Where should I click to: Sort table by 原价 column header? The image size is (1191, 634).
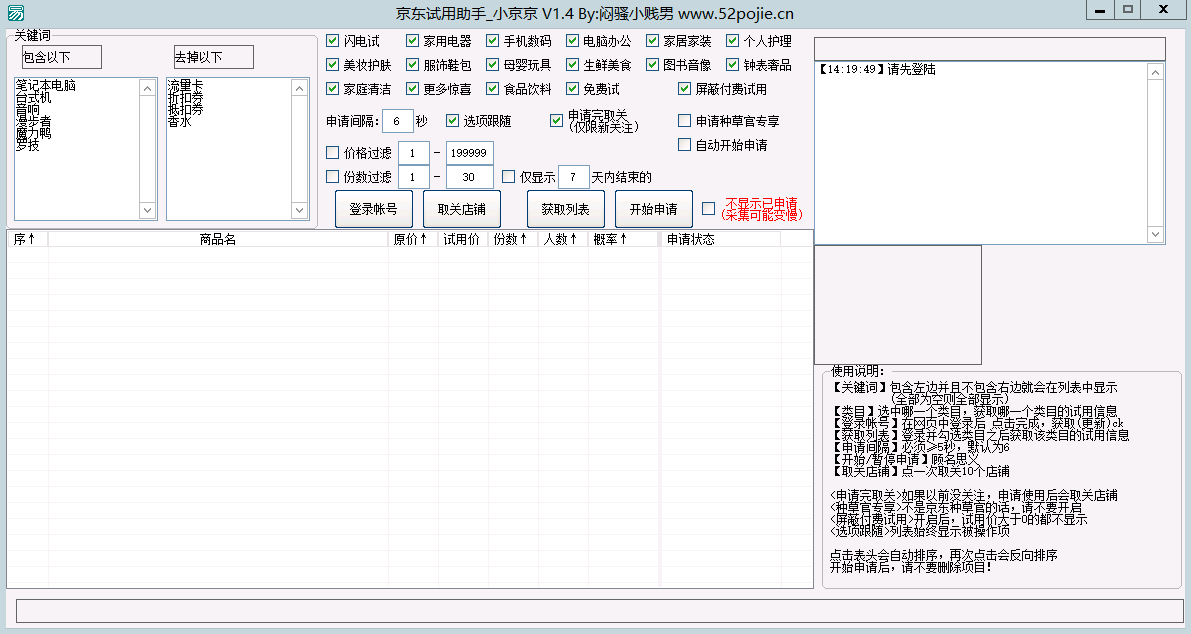point(412,239)
